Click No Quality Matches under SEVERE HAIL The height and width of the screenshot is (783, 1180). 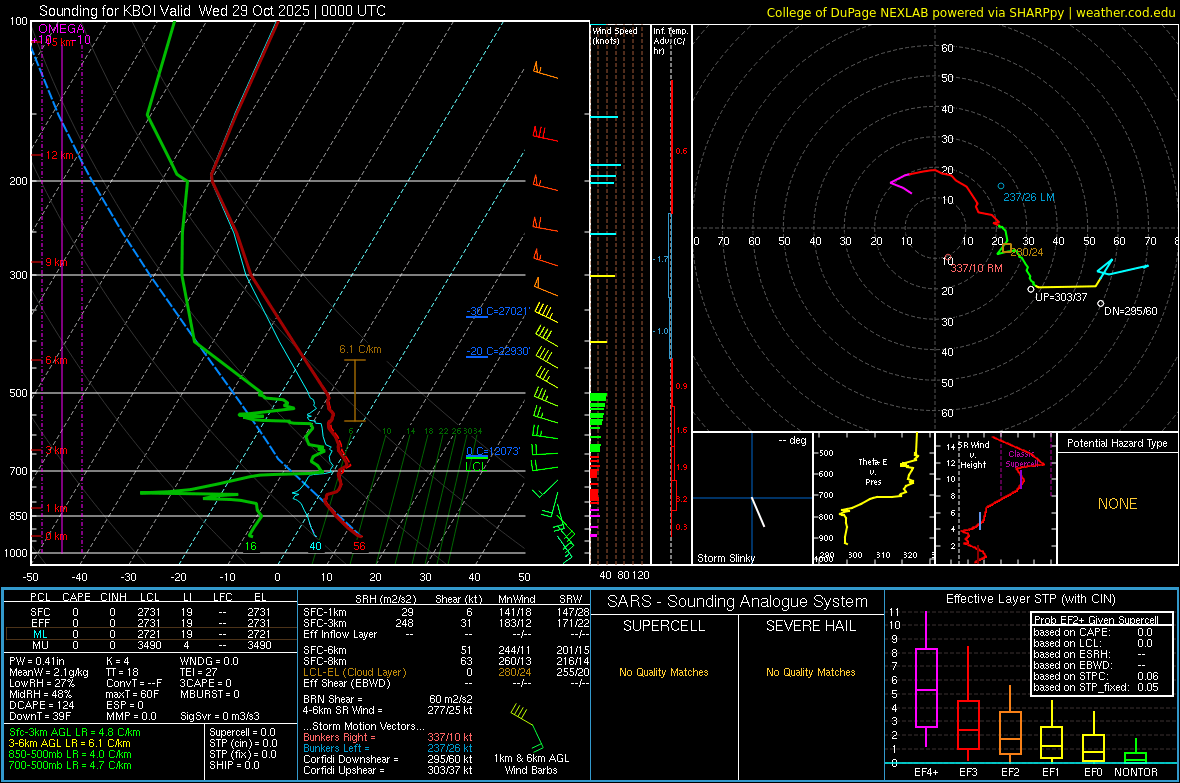click(810, 672)
